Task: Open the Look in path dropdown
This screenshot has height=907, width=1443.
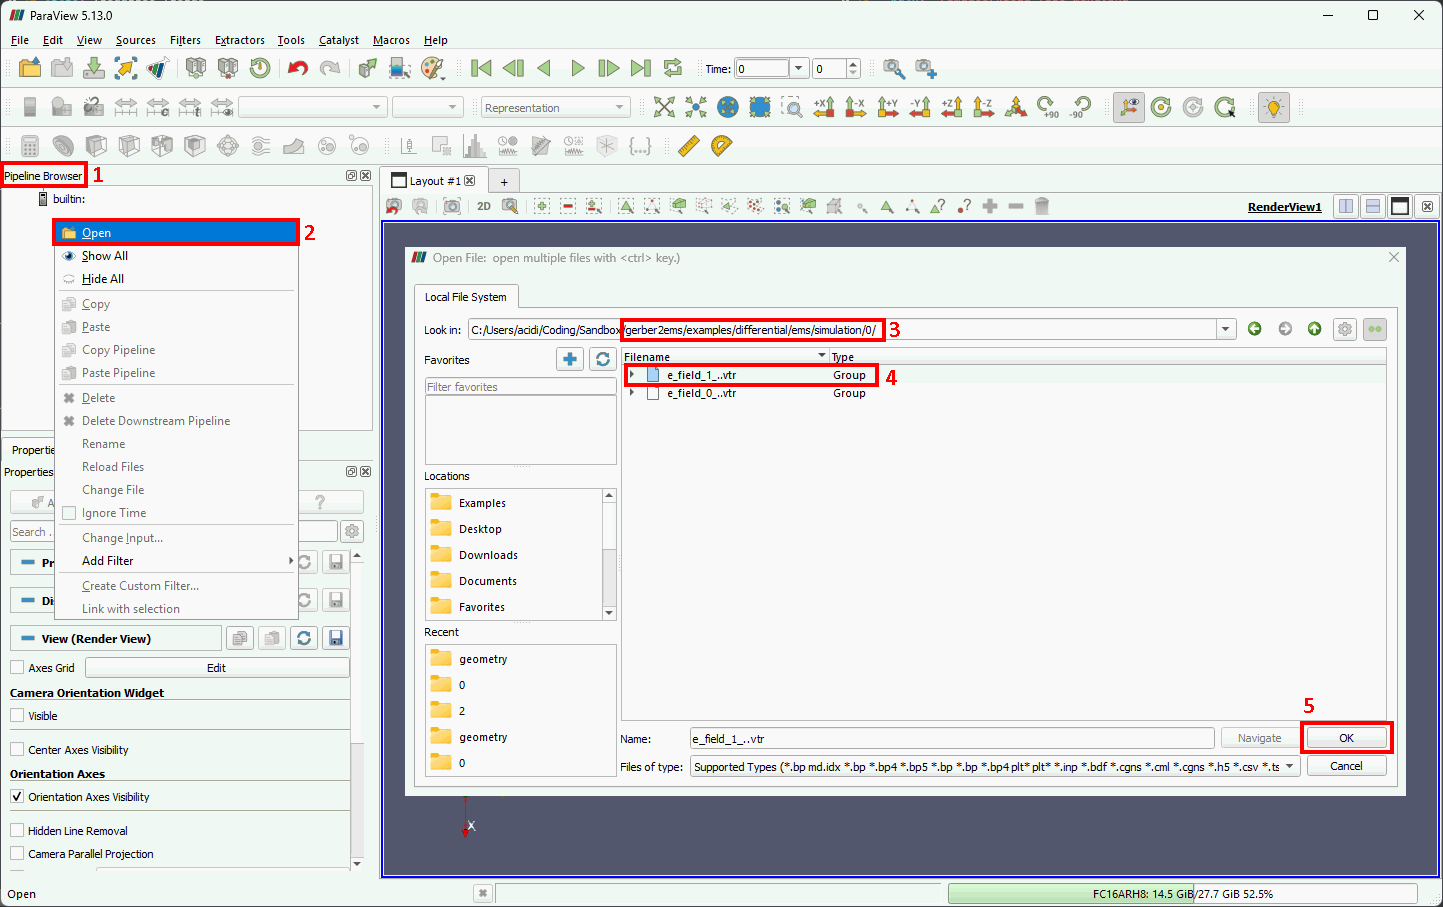Action: 1226,329
